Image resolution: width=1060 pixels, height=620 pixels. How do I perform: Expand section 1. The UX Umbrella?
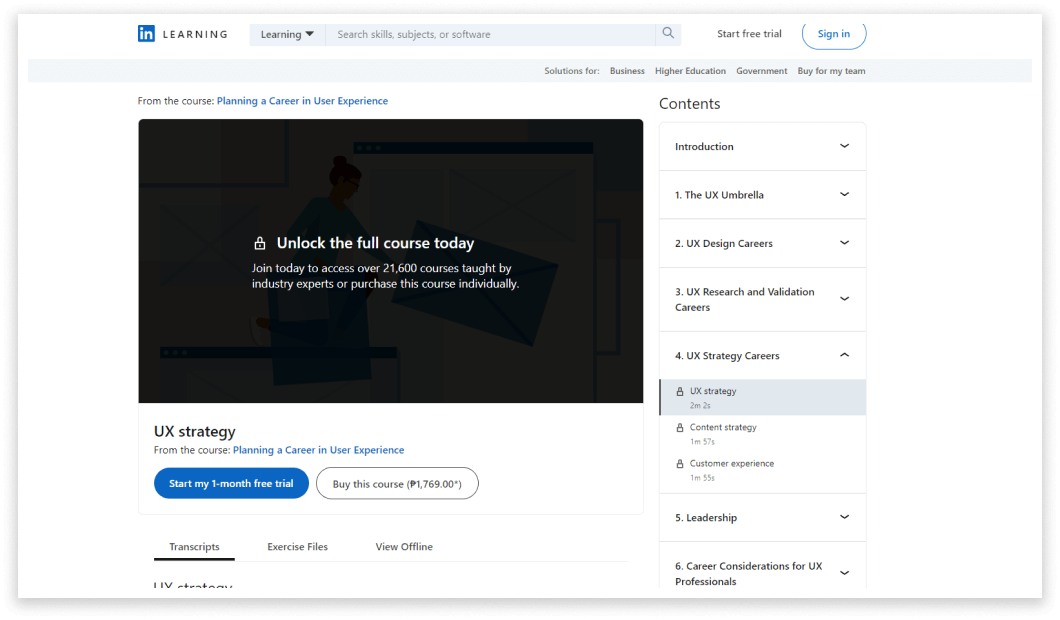point(763,195)
